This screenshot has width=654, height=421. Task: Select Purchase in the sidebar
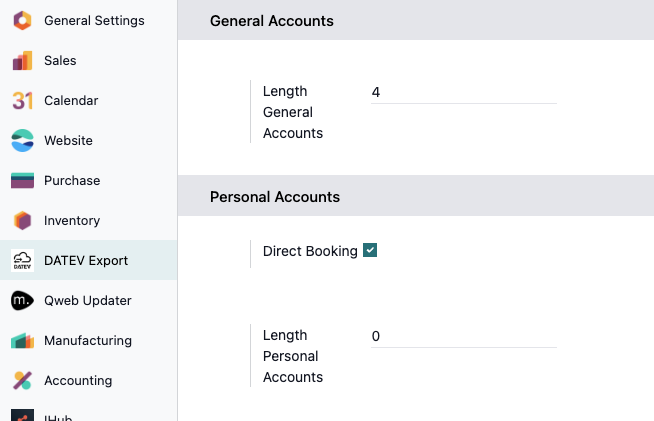click(89, 181)
